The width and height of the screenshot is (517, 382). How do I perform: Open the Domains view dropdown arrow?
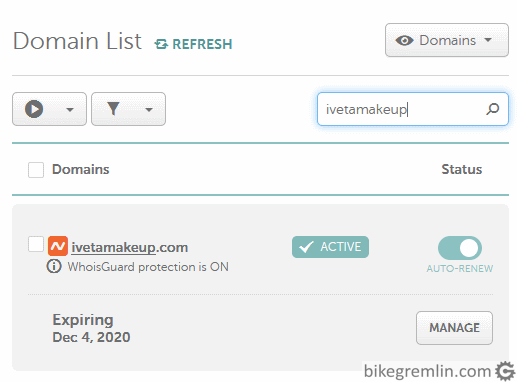pos(488,40)
